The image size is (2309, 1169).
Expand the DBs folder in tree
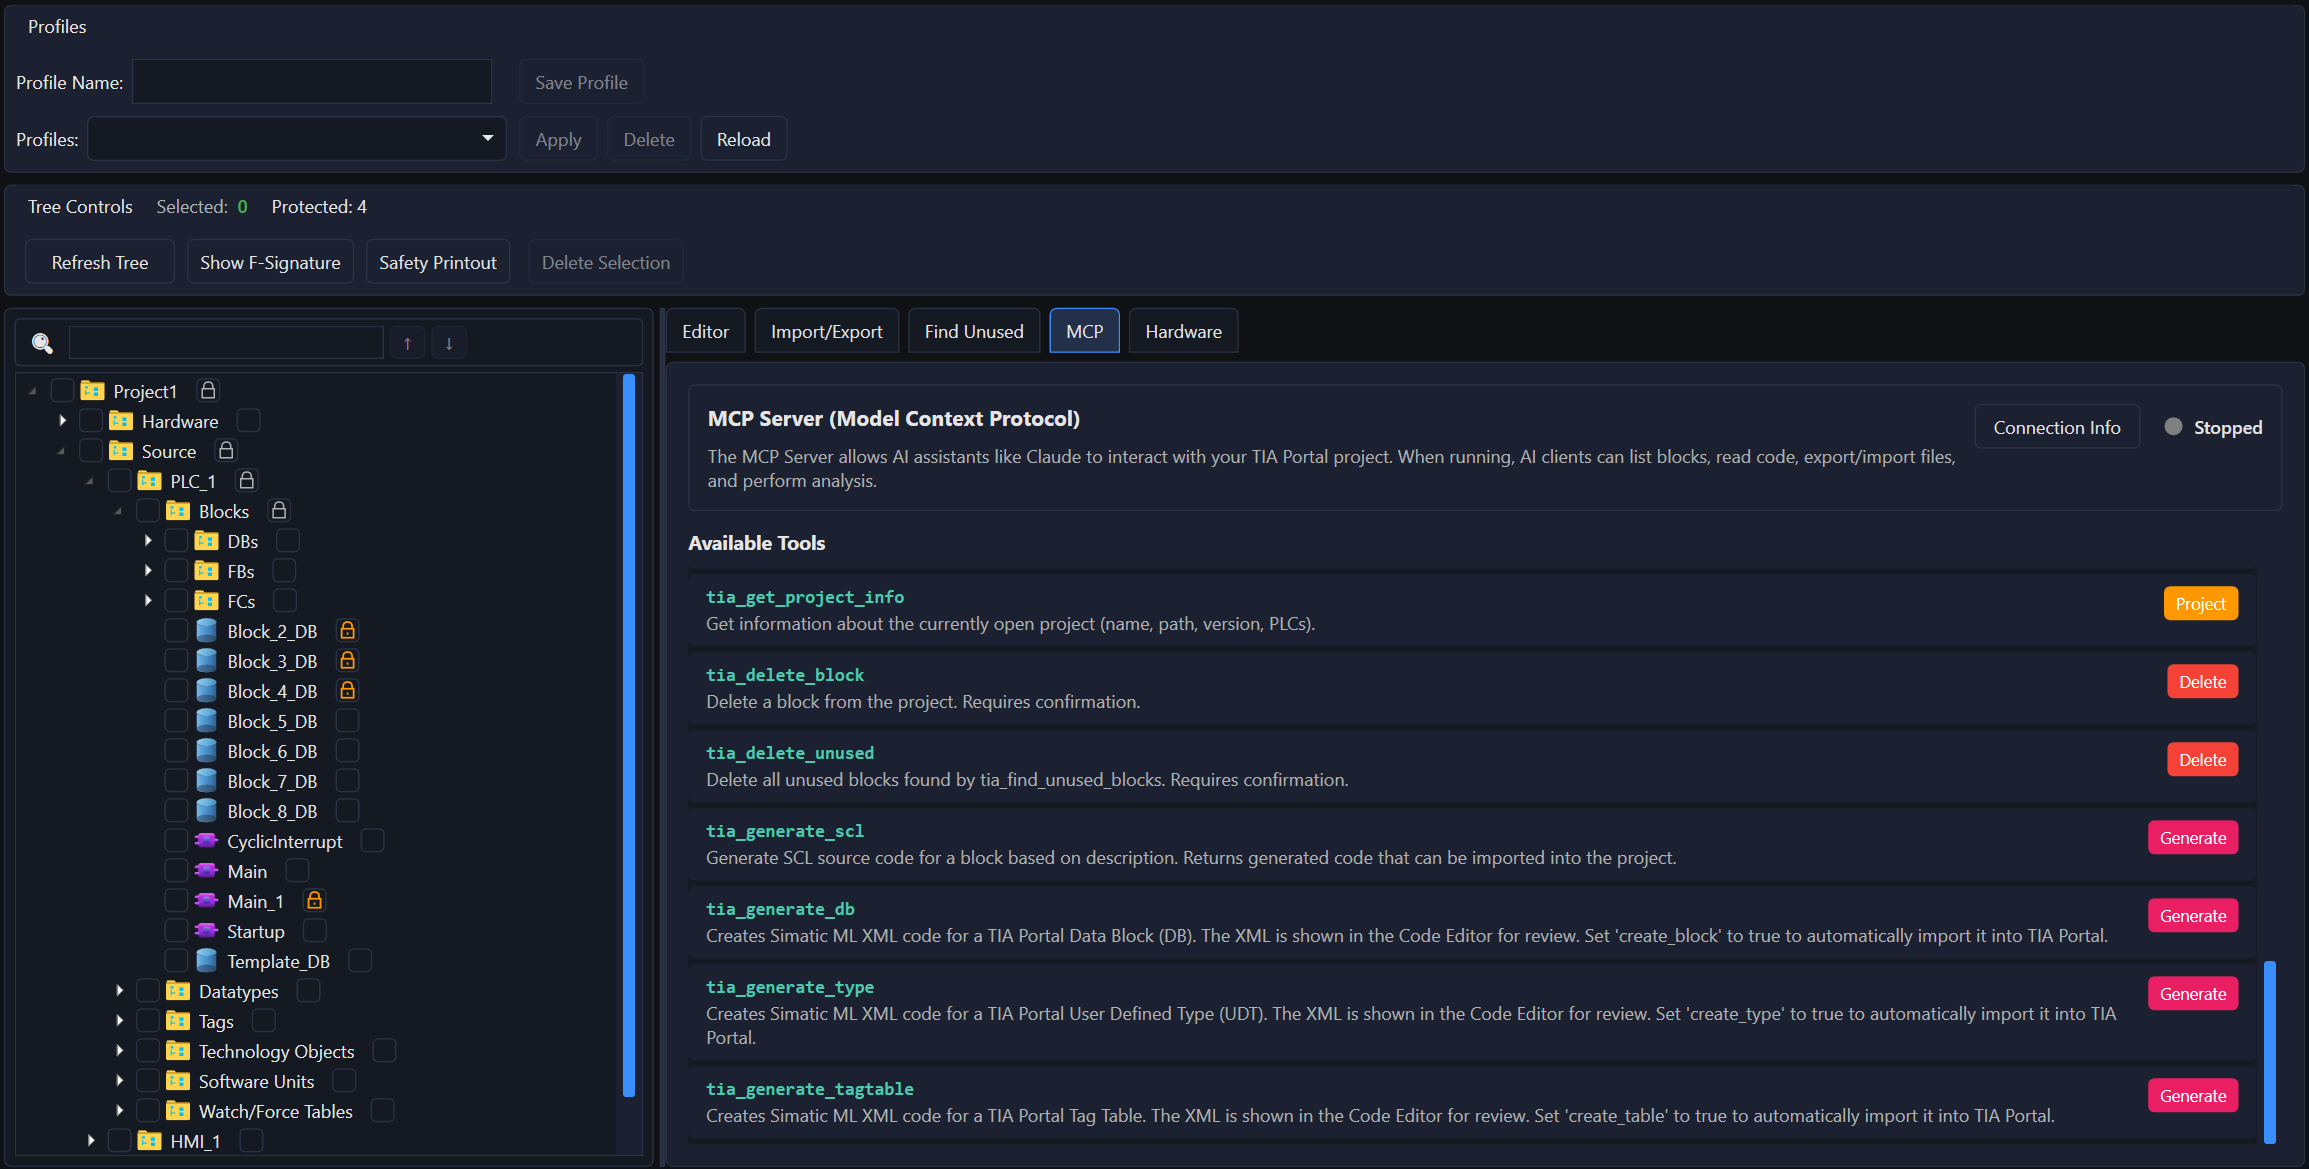pyautogui.click(x=148, y=541)
